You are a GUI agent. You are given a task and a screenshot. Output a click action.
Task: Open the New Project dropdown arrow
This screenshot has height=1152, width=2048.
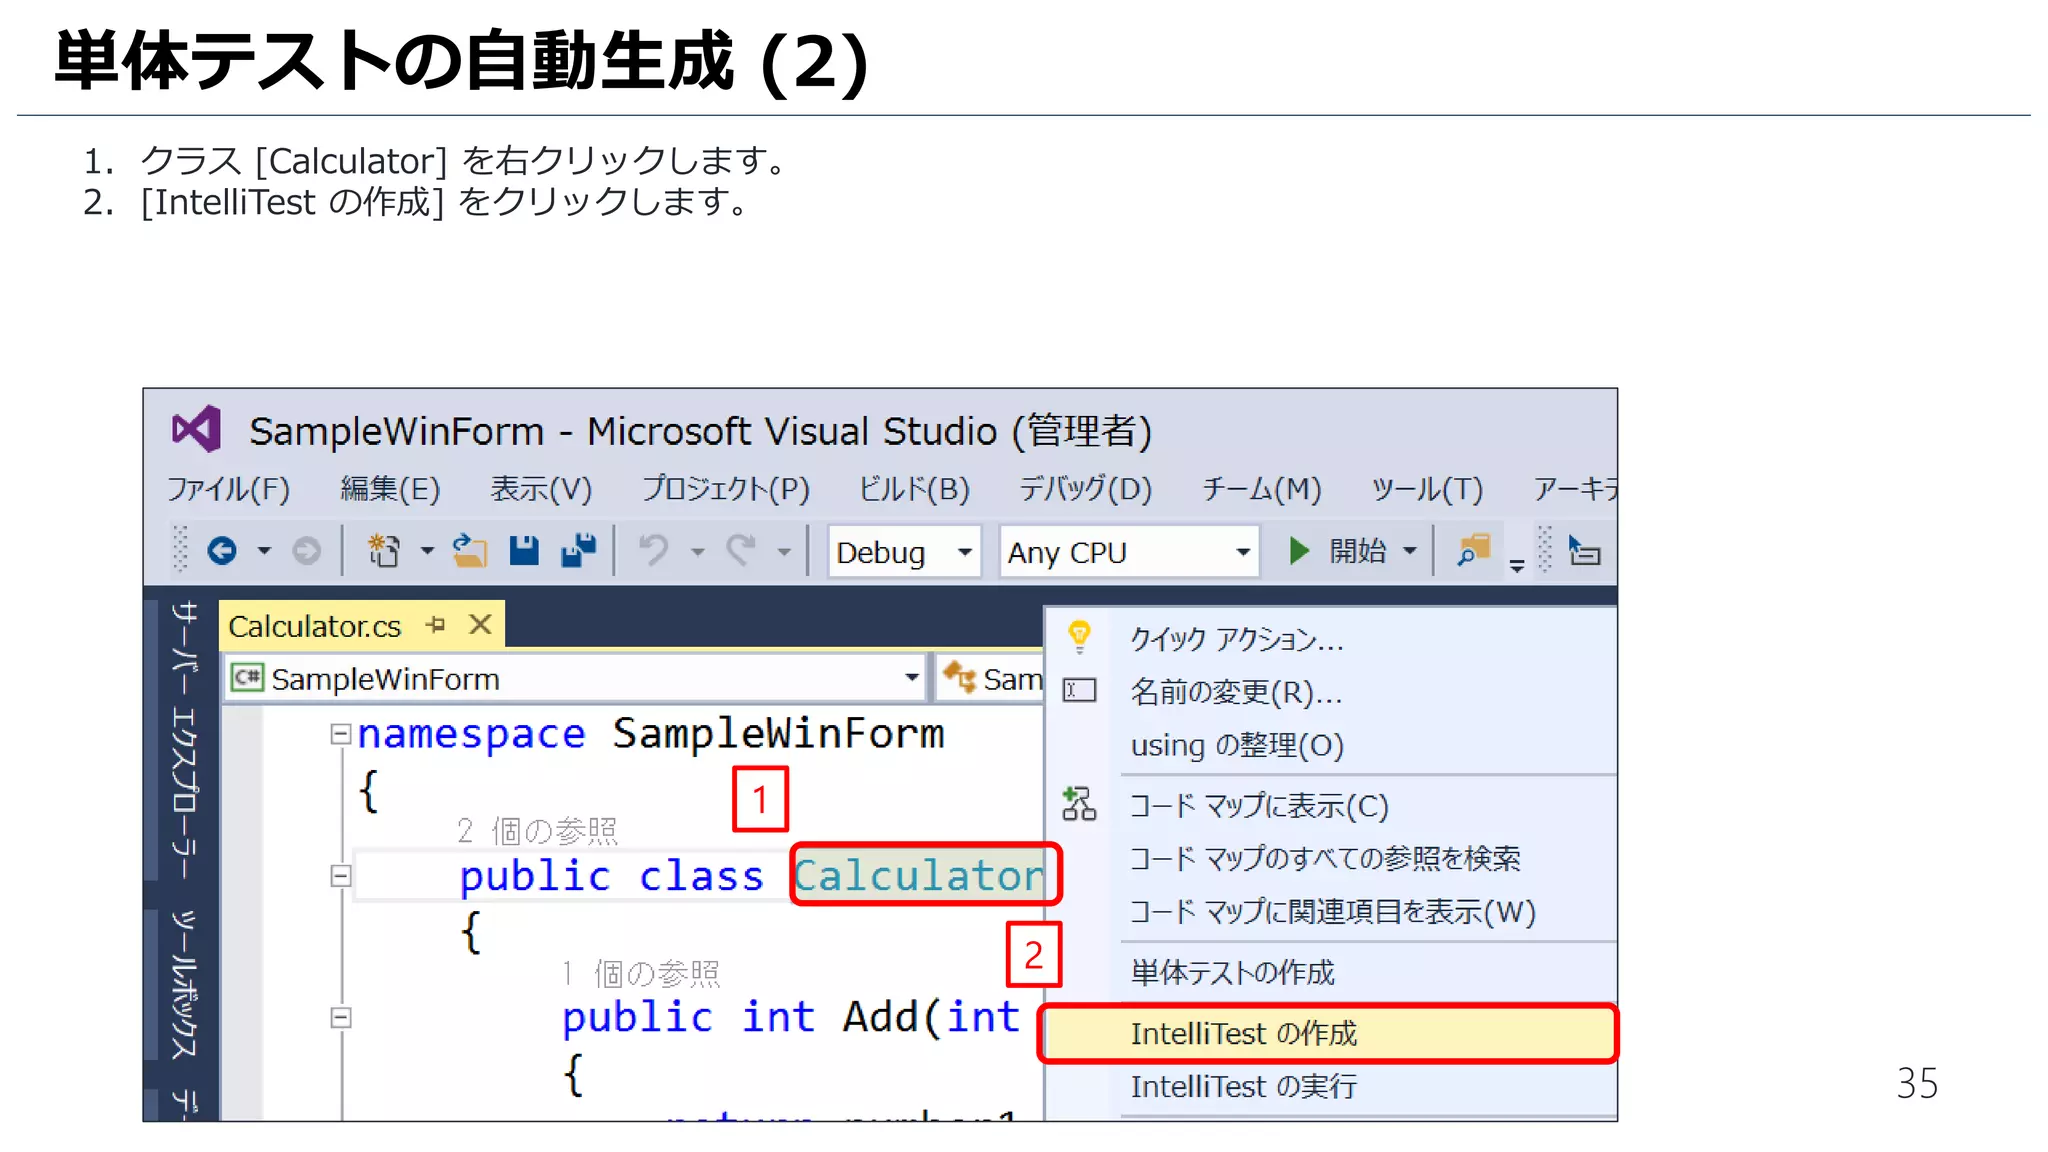click(427, 551)
